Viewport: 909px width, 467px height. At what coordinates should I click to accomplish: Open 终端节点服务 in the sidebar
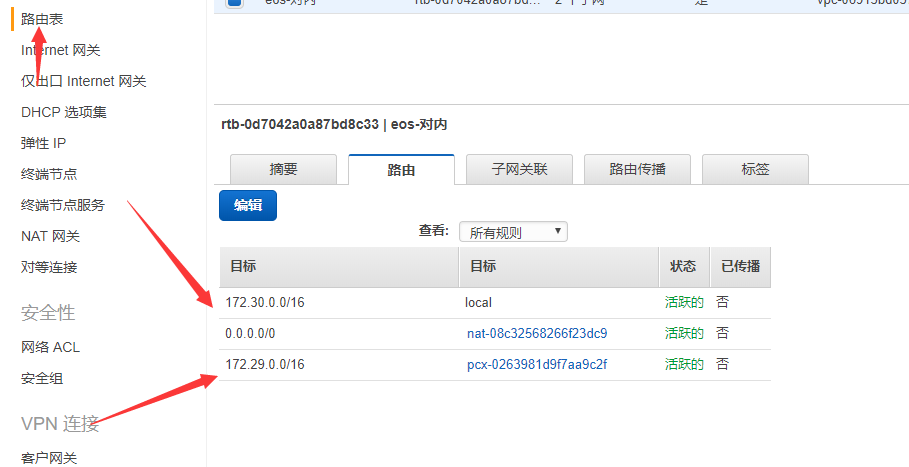click(63, 205)
